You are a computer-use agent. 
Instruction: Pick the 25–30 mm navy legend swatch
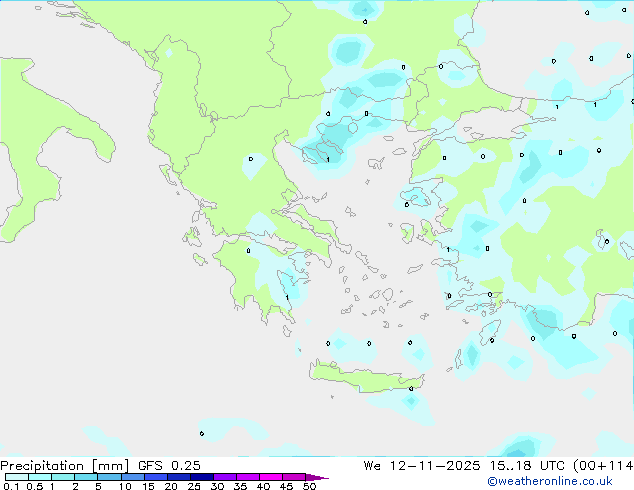click(201, 477)
